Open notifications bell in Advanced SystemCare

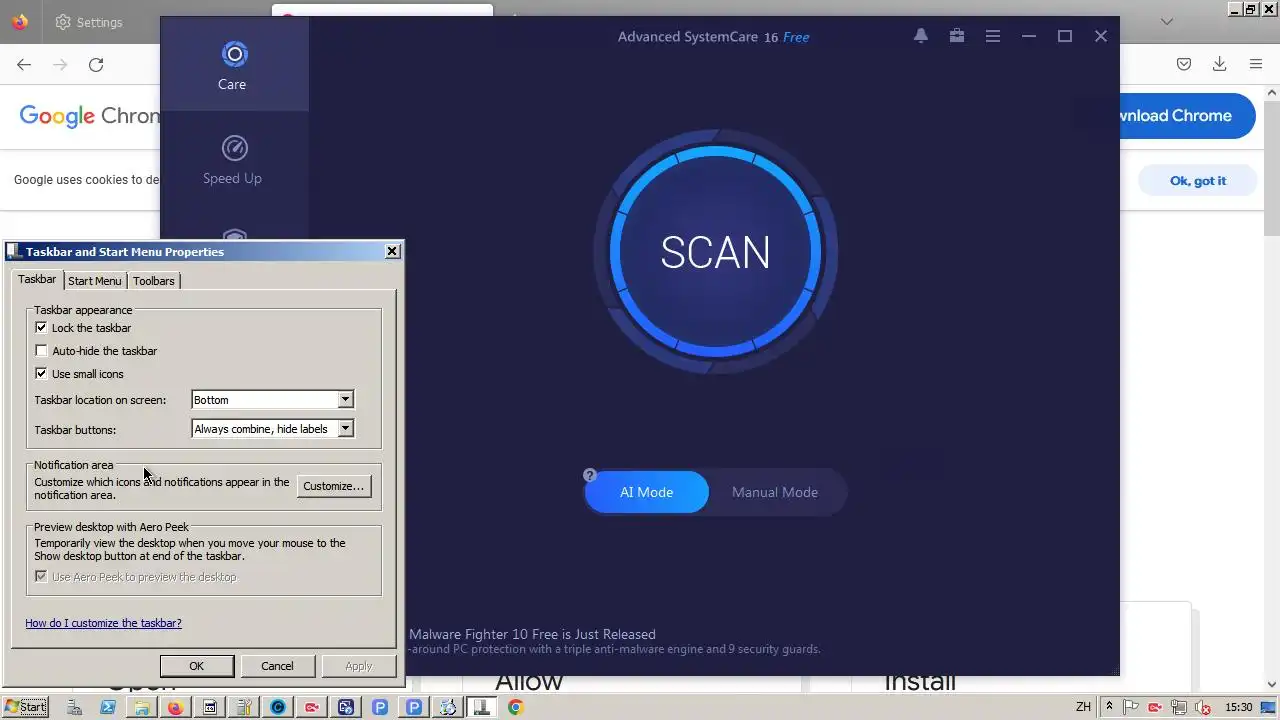pos(921,36)
